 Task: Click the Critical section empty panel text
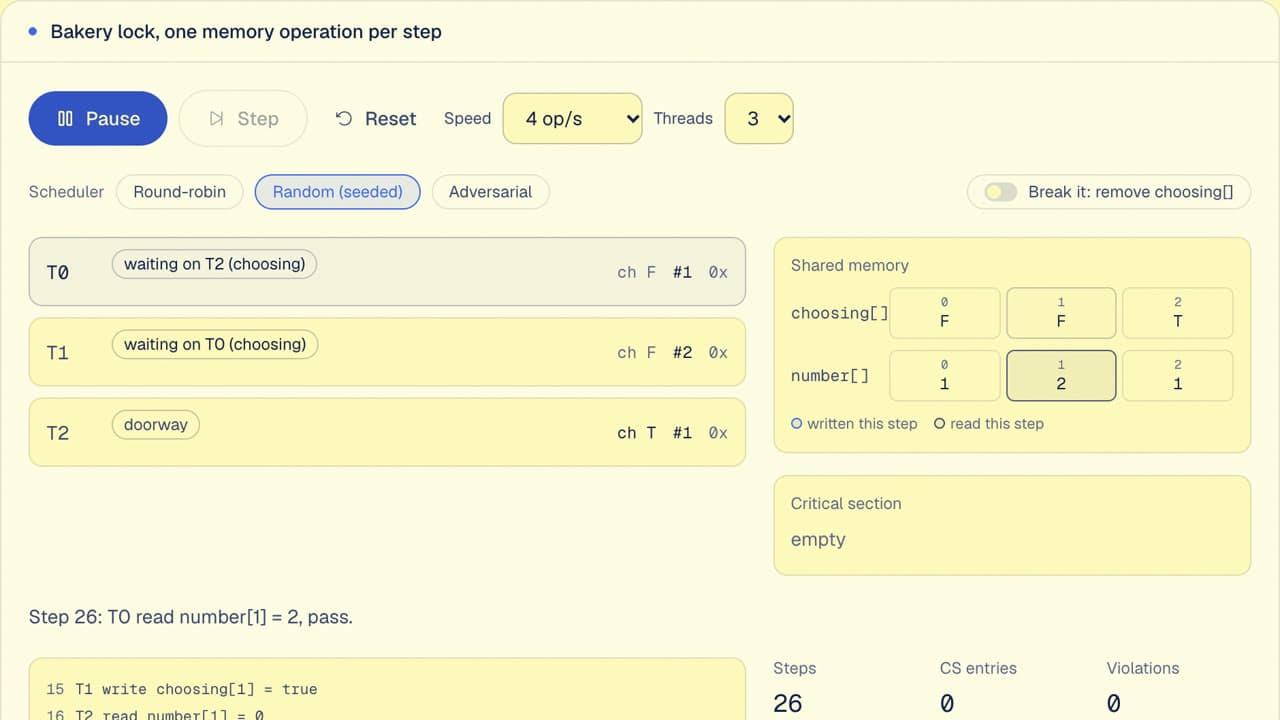tap(818, 540)
